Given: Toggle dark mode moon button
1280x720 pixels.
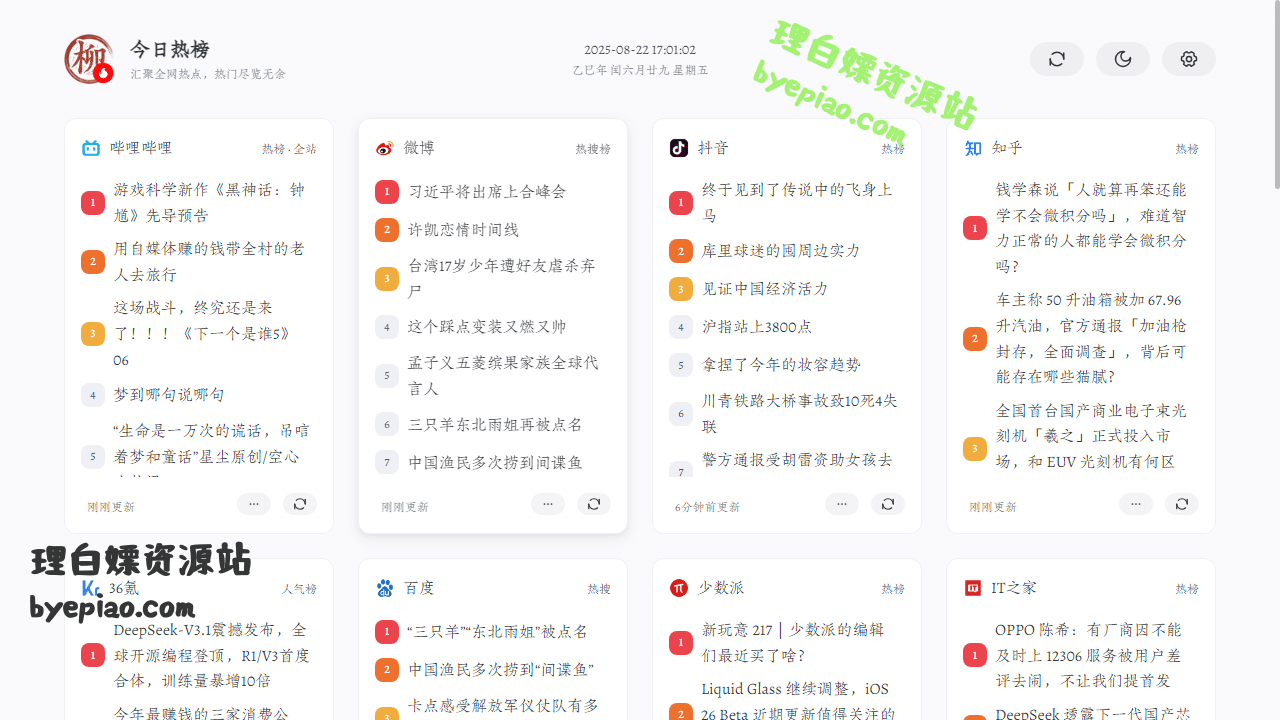Looking at the screenshot, I should [x=1123, y=59].
